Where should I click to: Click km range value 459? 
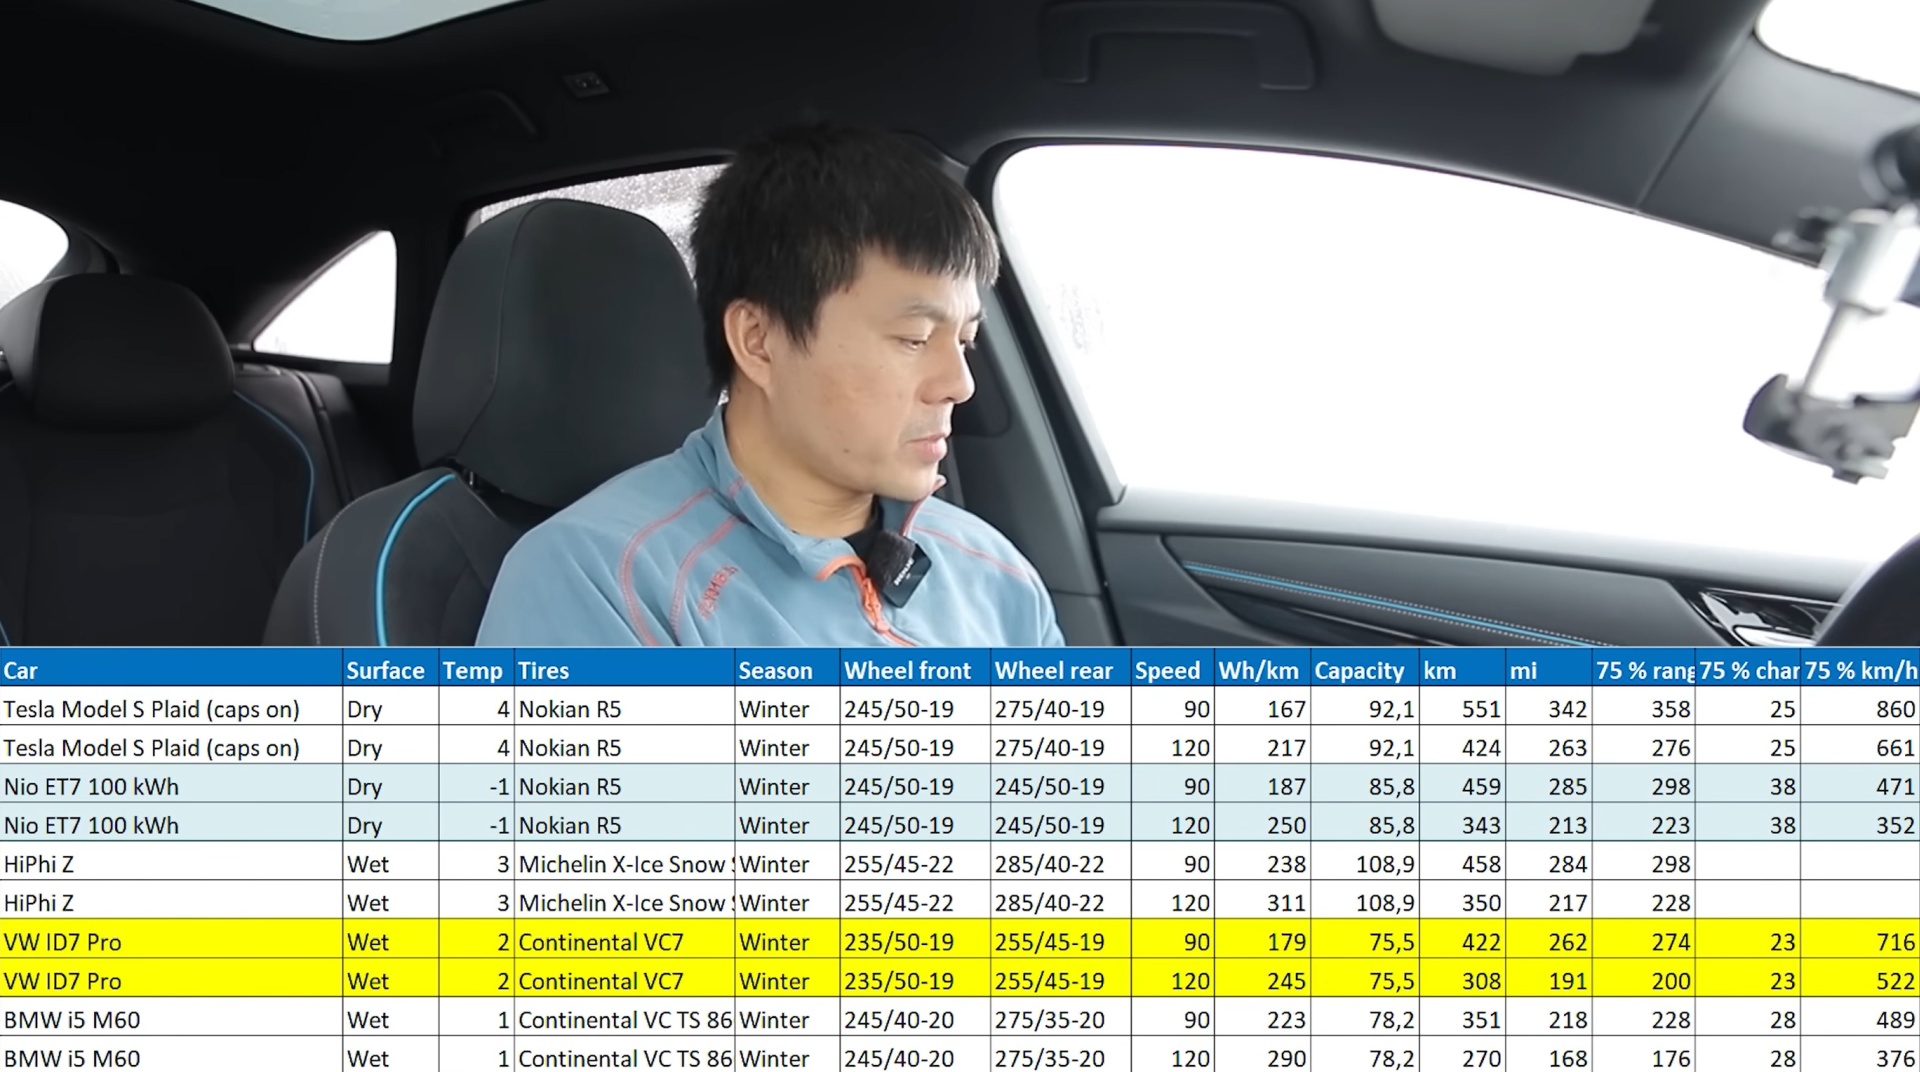pyautogui.click(x=1481, y=787)
